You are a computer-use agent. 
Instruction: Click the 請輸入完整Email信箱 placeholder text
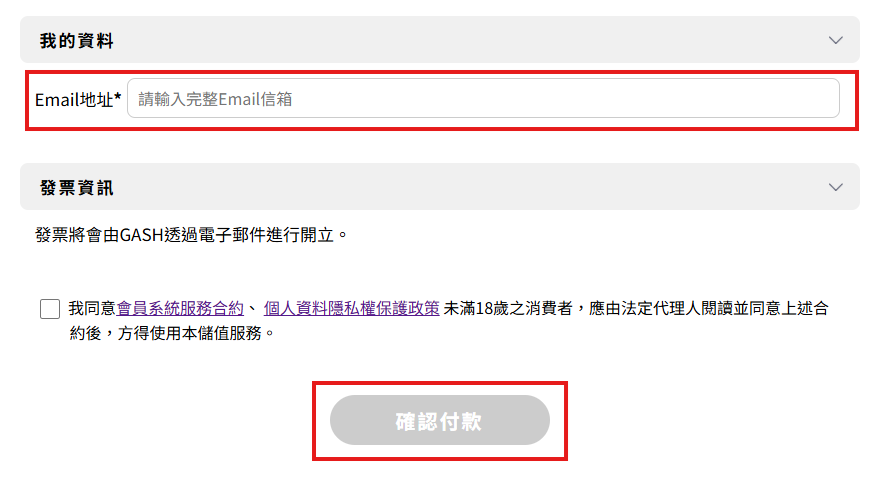pos(215,99)
